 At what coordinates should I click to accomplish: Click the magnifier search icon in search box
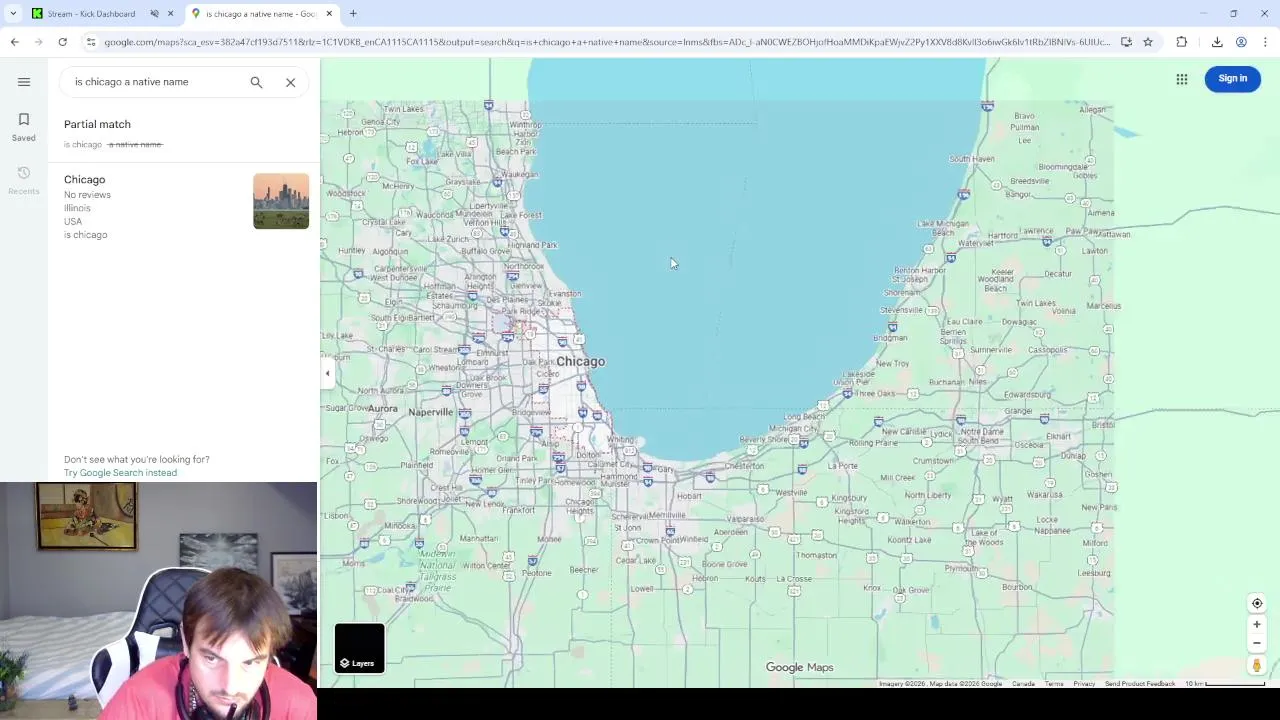(256, 82)
